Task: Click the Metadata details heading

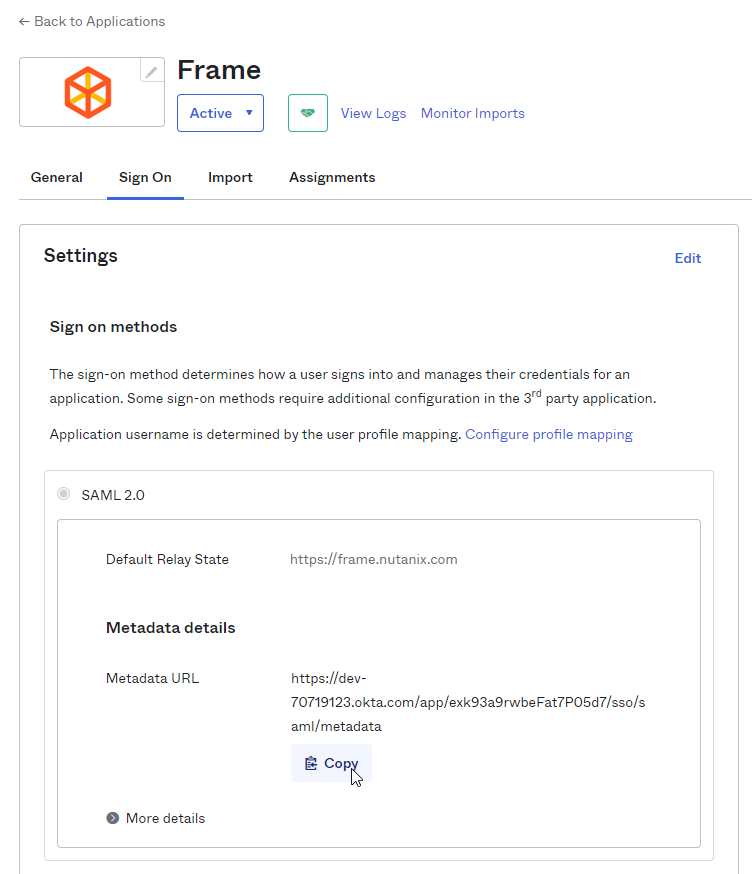Action: (x=171, y=628)
